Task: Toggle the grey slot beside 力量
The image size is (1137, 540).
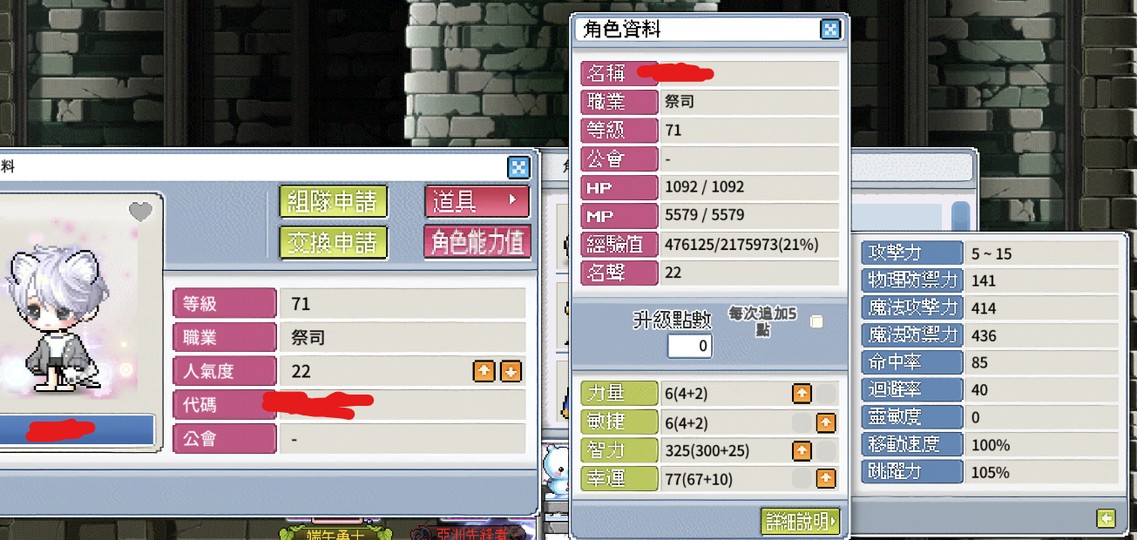Action: point(826,394)
